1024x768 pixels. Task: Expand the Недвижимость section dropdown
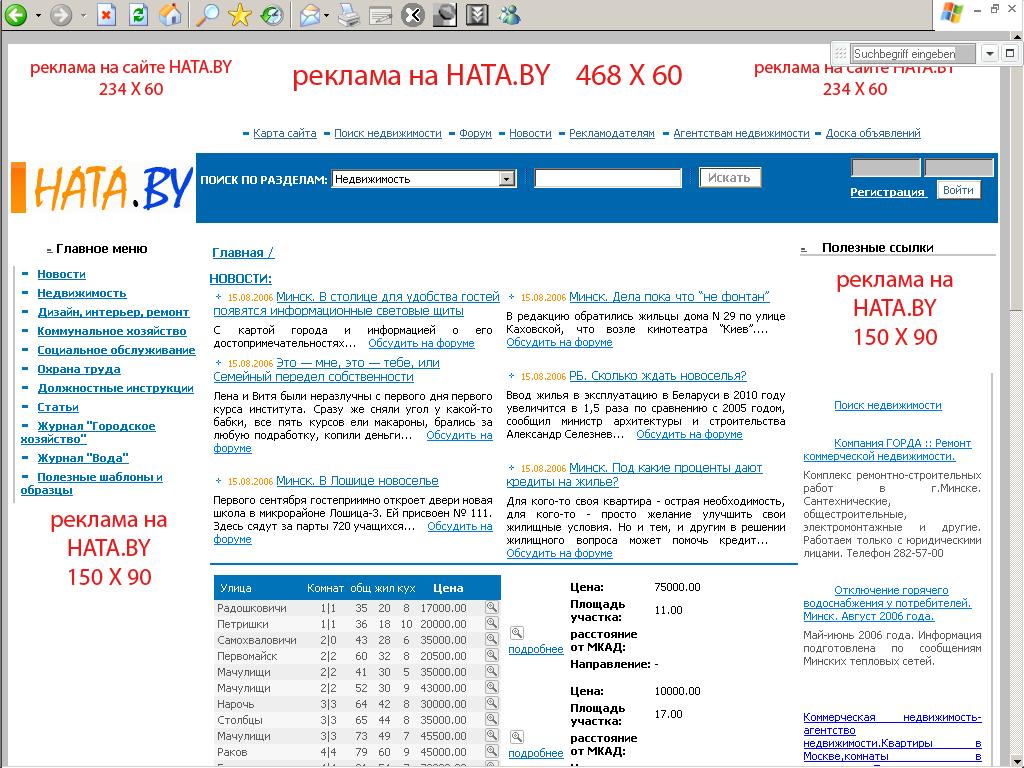pyautogui.click(x=507, y=178)
